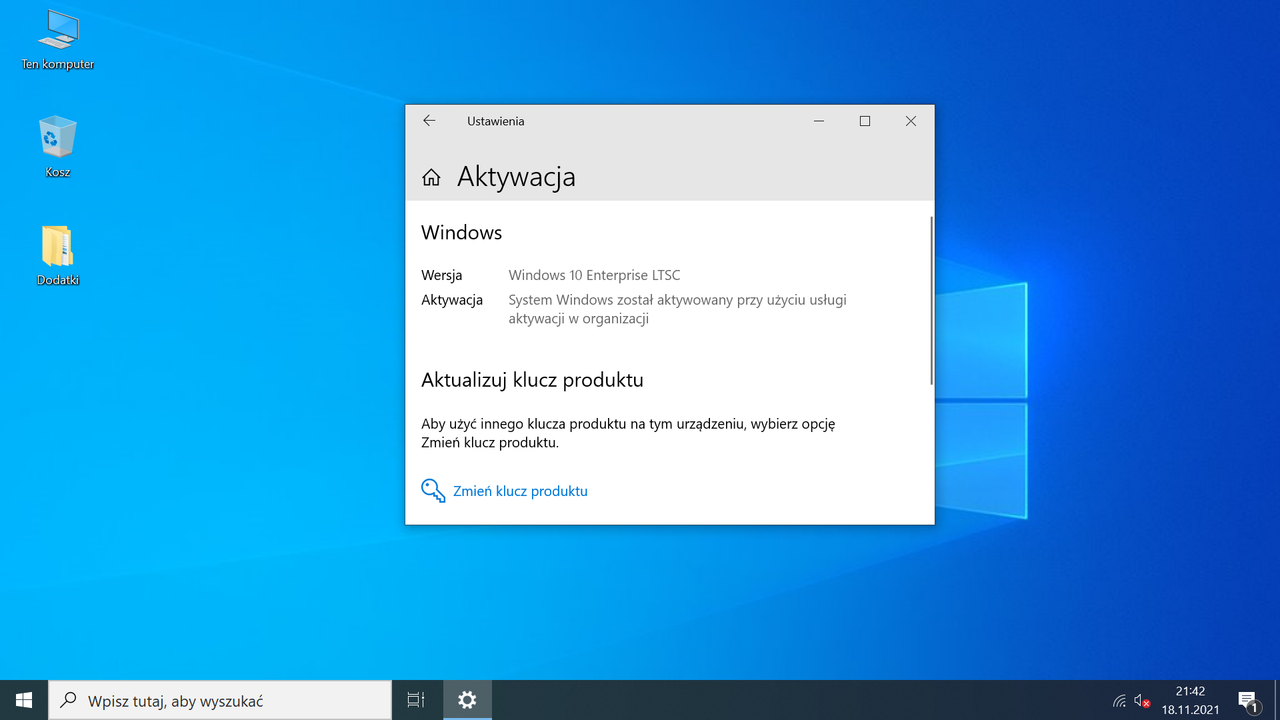Open the notification center icon
1280x720 pixels.
[x=1247, y=700]
